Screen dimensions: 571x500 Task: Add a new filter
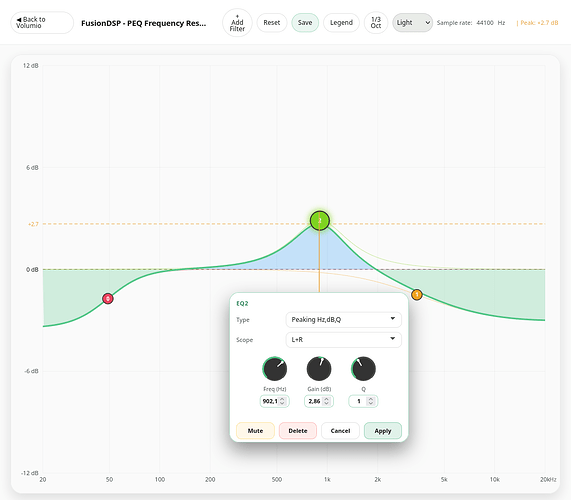pyautogui.click(x=237, y=23)
